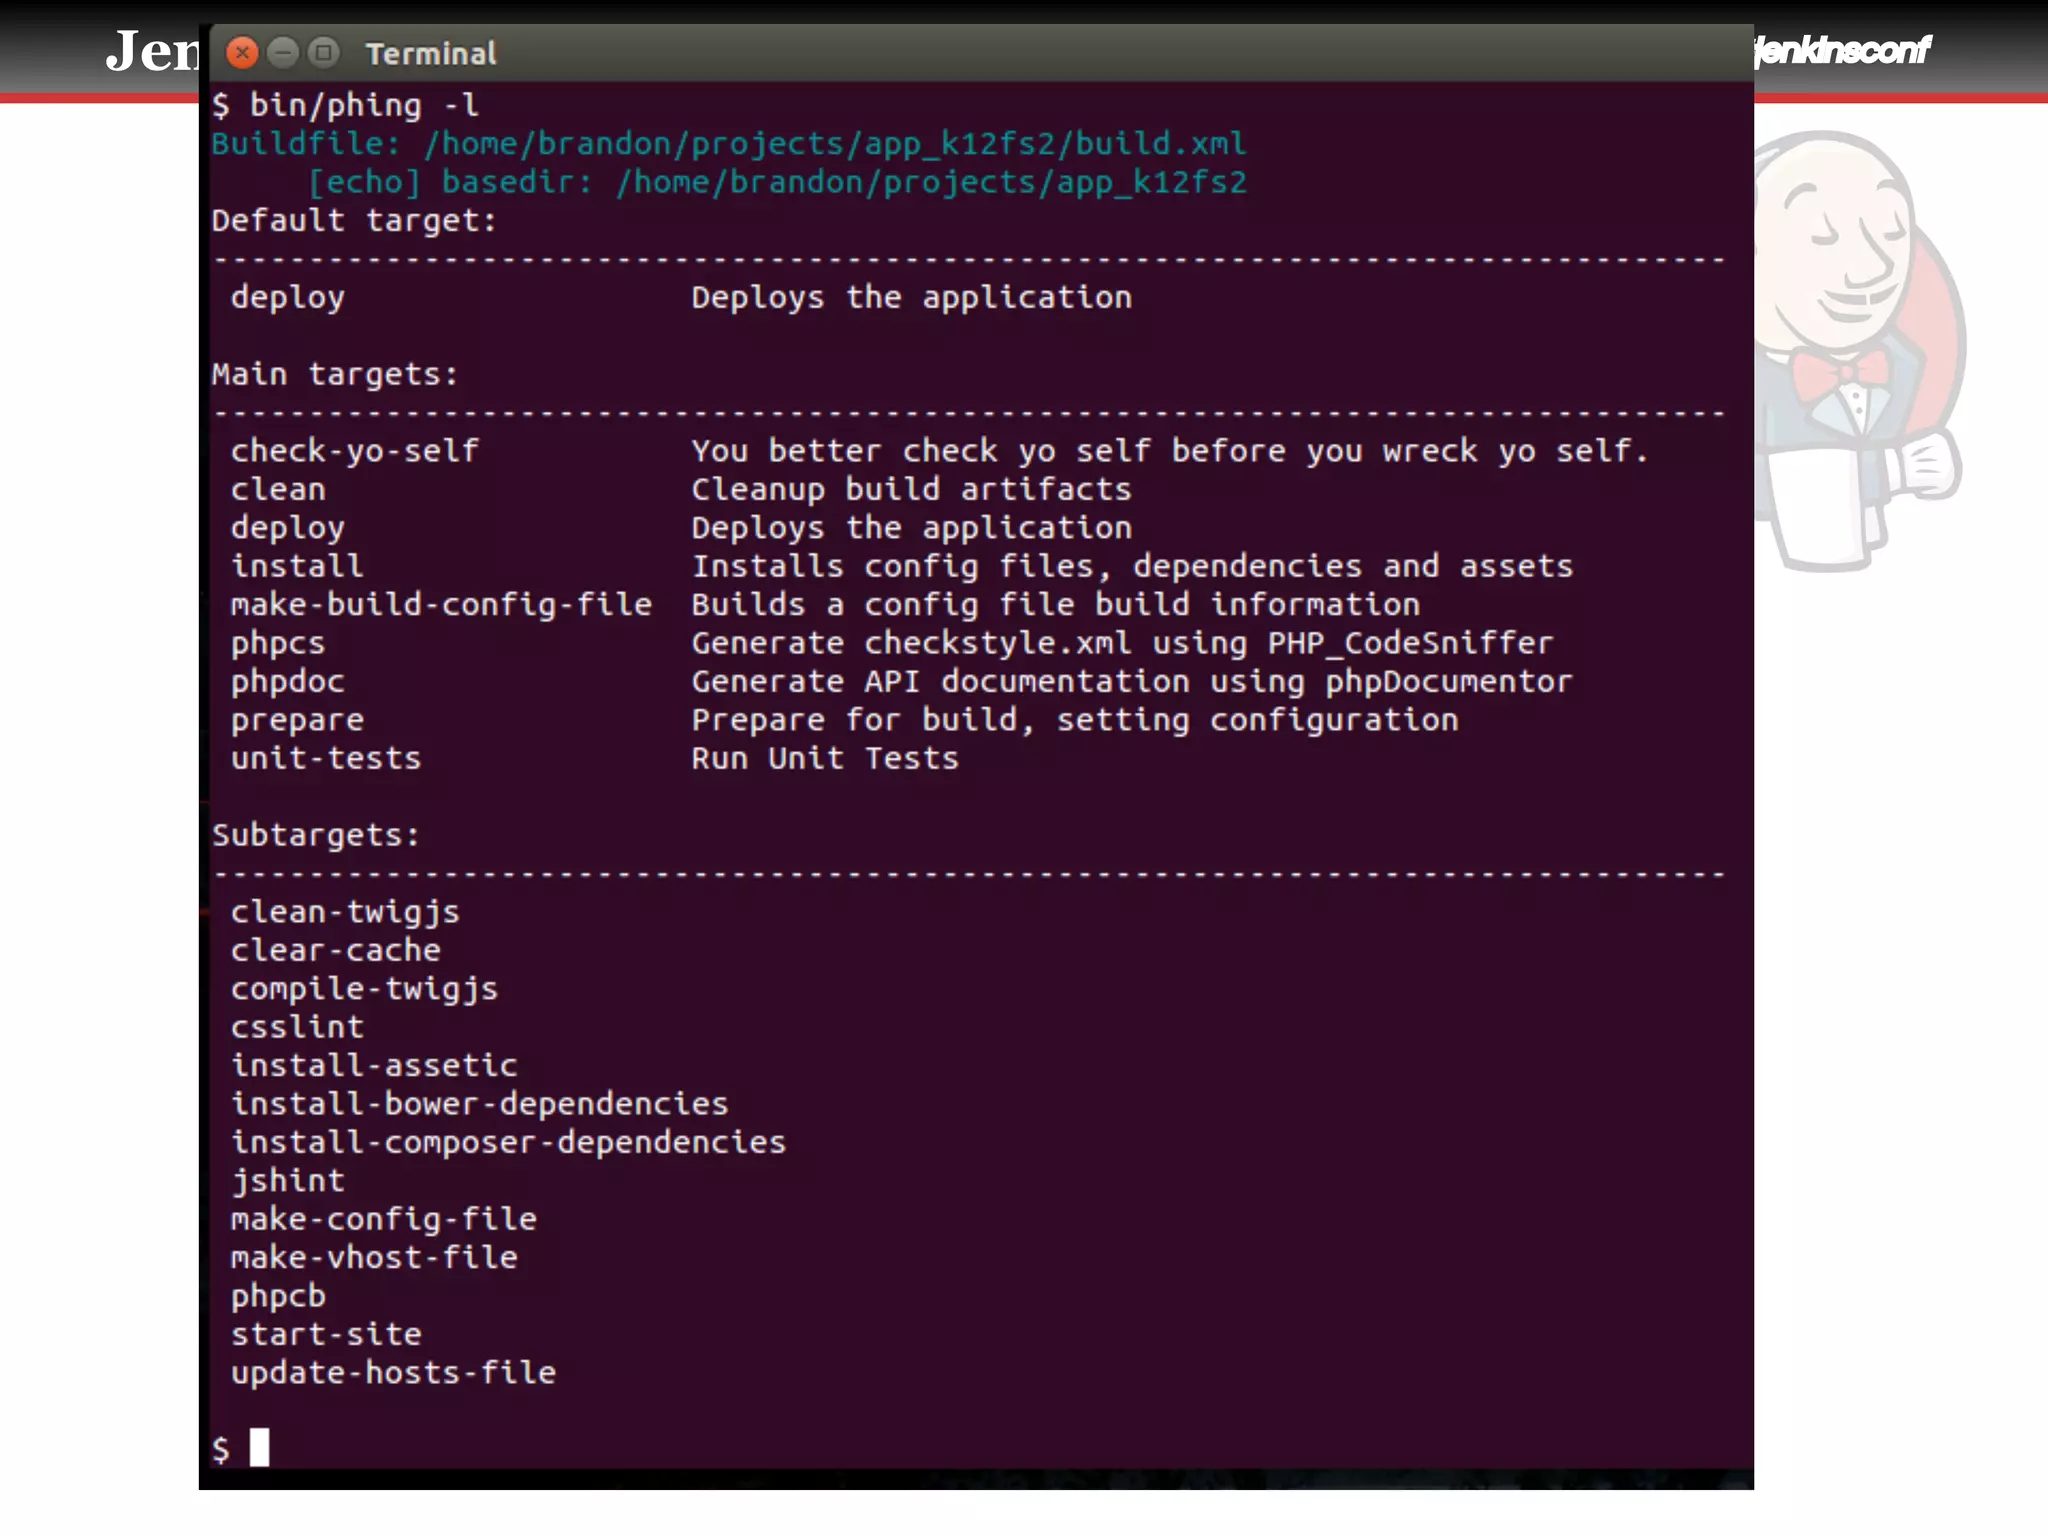2048x1536 pixels.
Task: Click the red close window button
Action: [242, 52]
